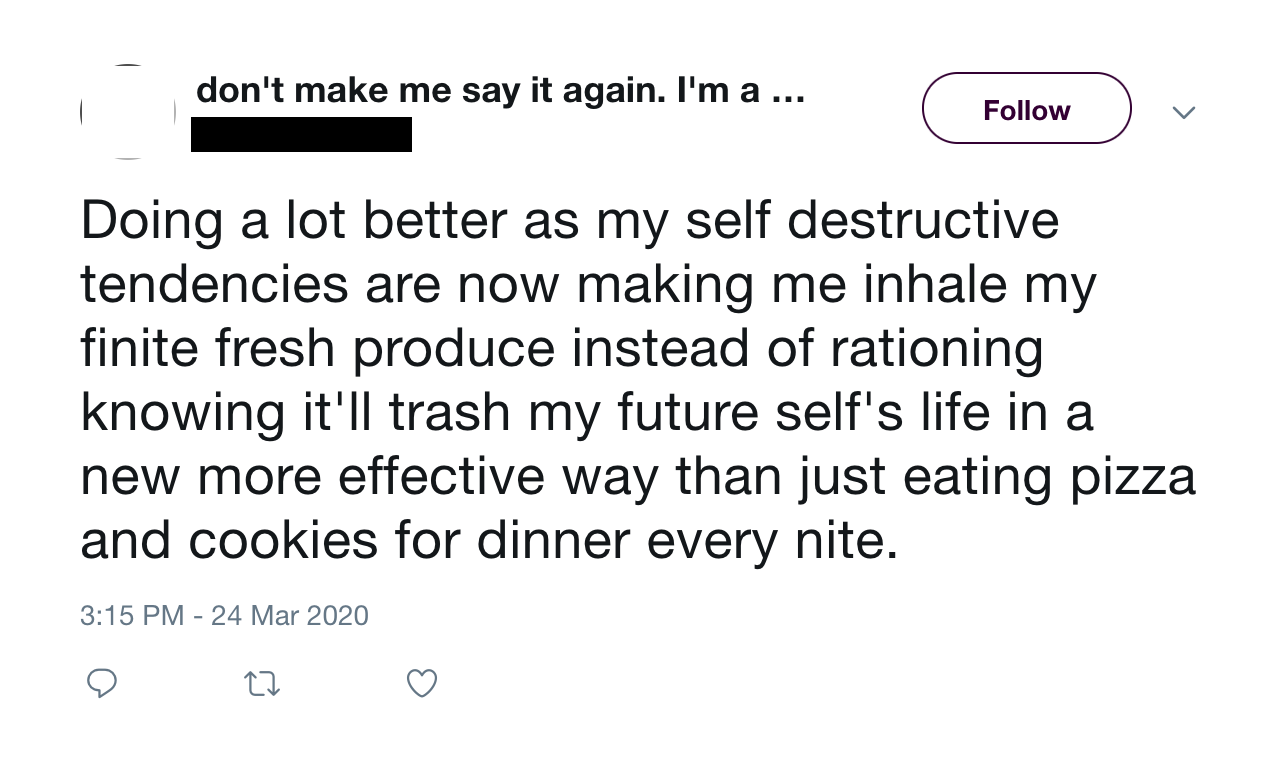Screen dimensions: 1280x760
Task: Click the blacked-out username handle
Action: tap(301, 135)
